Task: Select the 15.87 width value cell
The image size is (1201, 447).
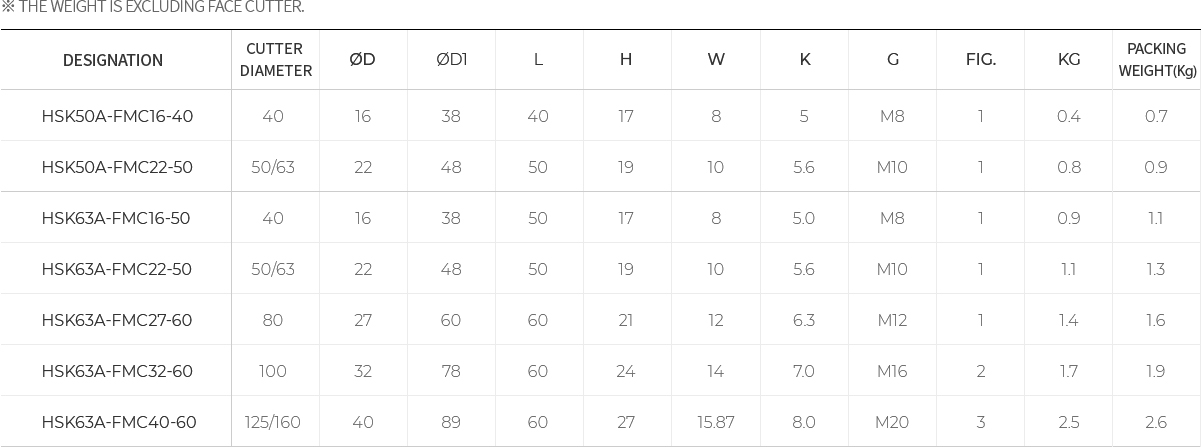Action: 715,423
